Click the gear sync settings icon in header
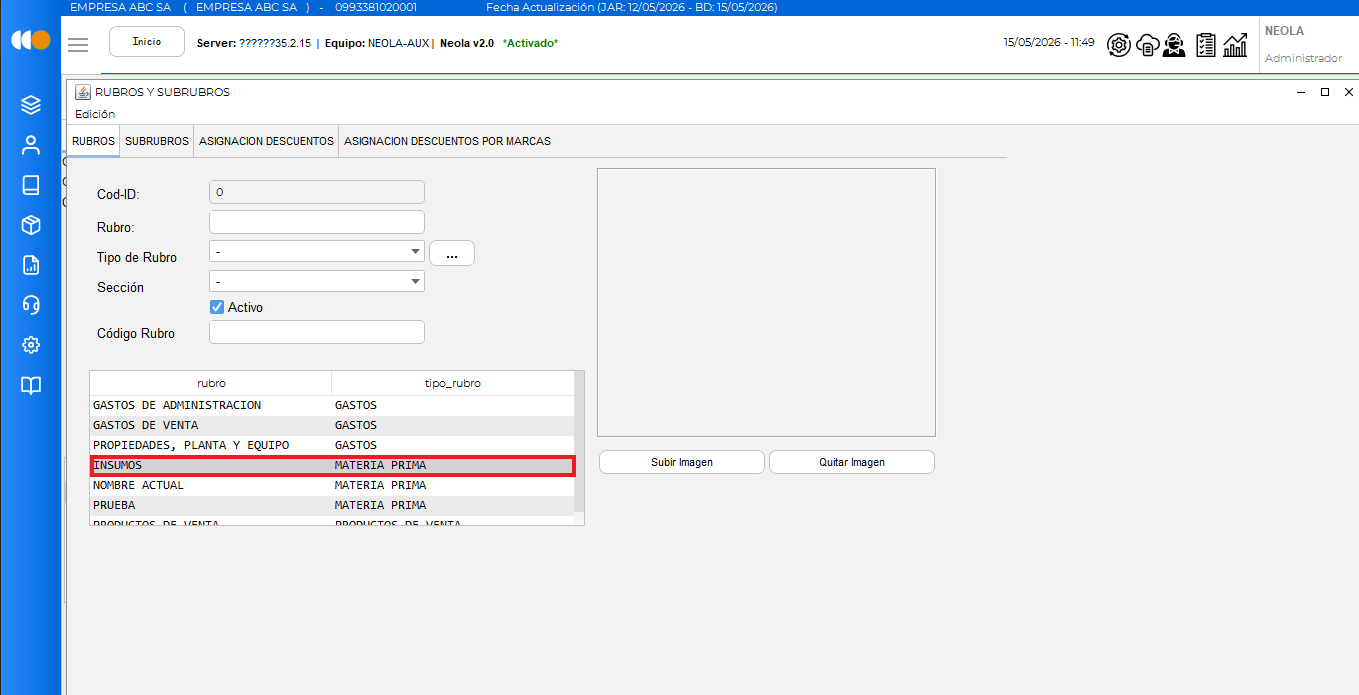The image size is (1359, 695). pos(1119,45)
